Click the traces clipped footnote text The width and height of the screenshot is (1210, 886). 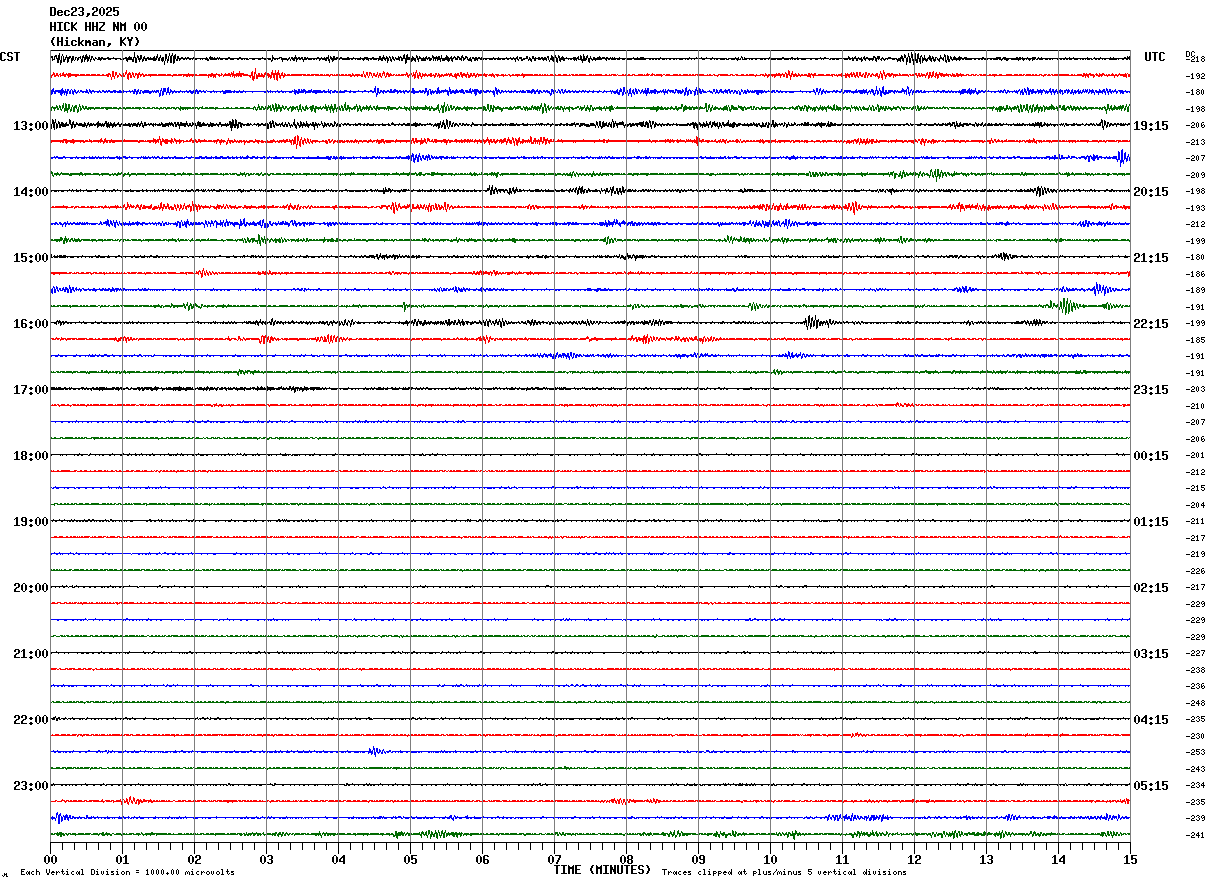click(784, 873)
